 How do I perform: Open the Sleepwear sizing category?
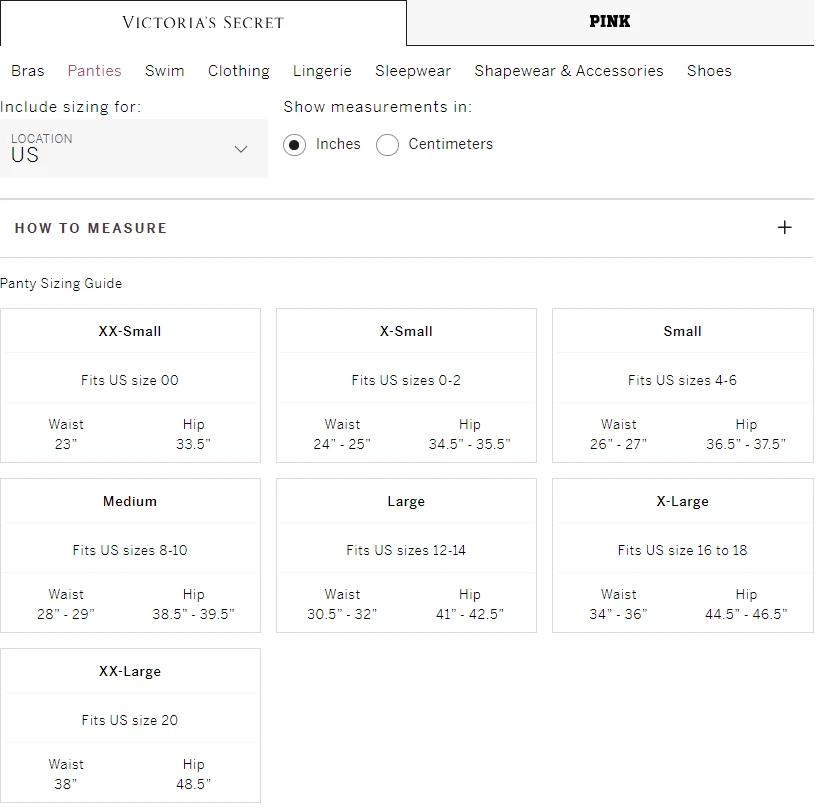coord(413,71)
